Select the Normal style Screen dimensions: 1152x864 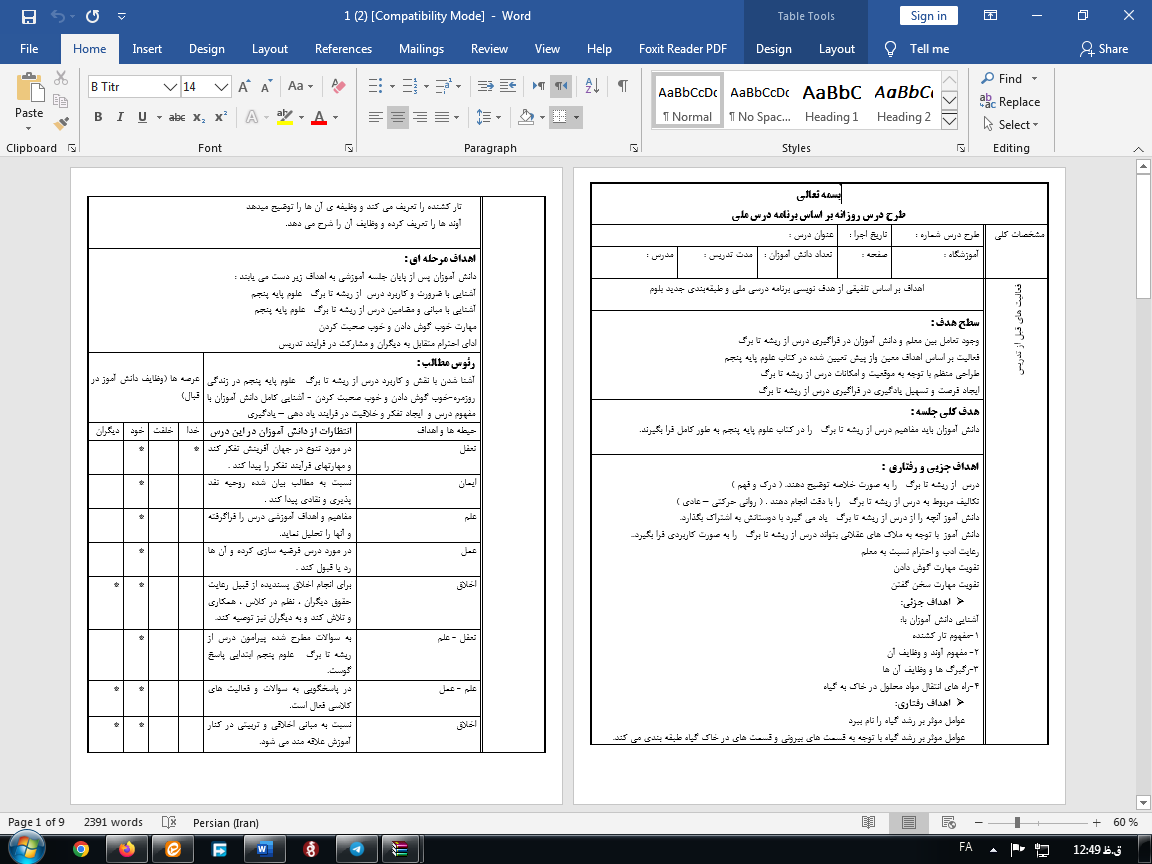coord(687,101)
